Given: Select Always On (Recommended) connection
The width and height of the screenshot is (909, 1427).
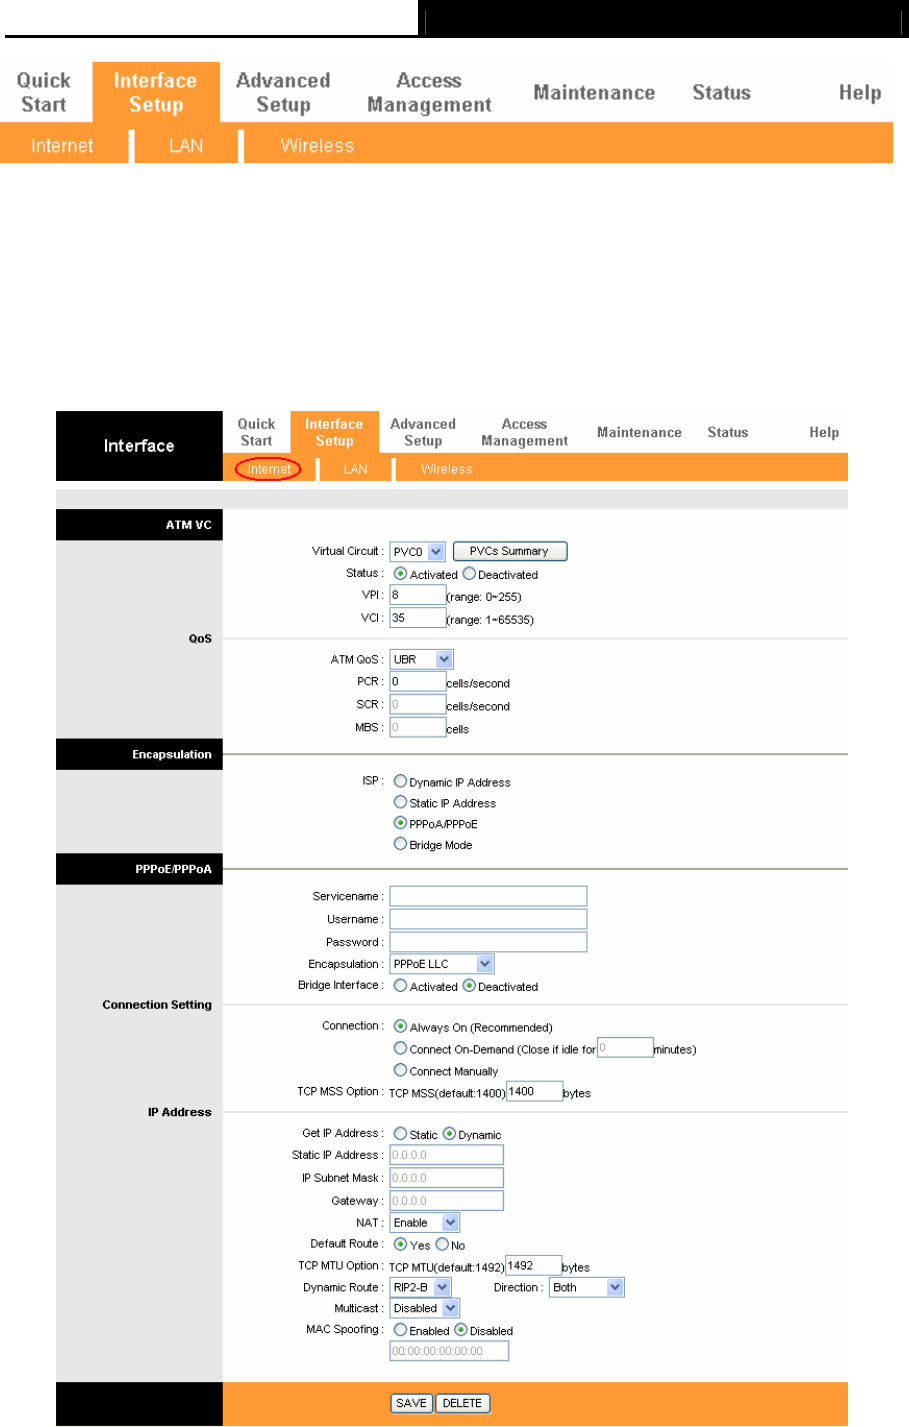Looking at the screenshot, I should (x=400, y=1026).
